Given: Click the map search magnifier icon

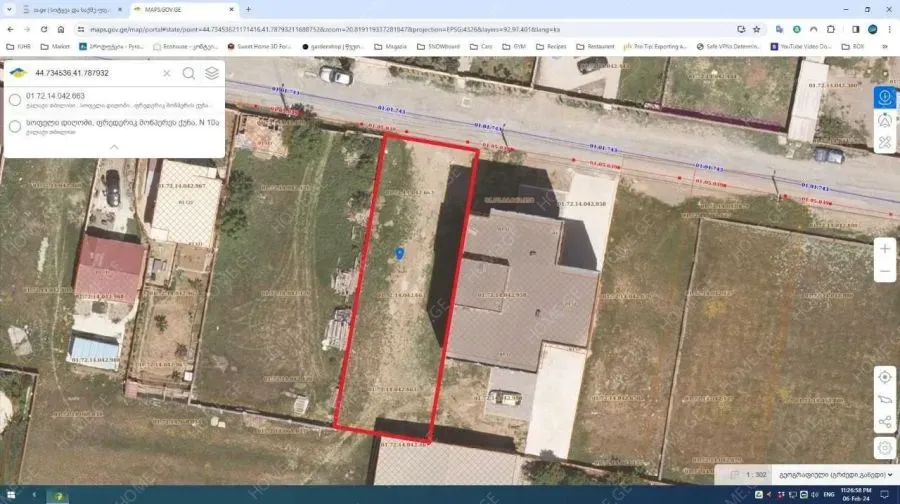Looking at the screenshot, I should click(188, 73).
